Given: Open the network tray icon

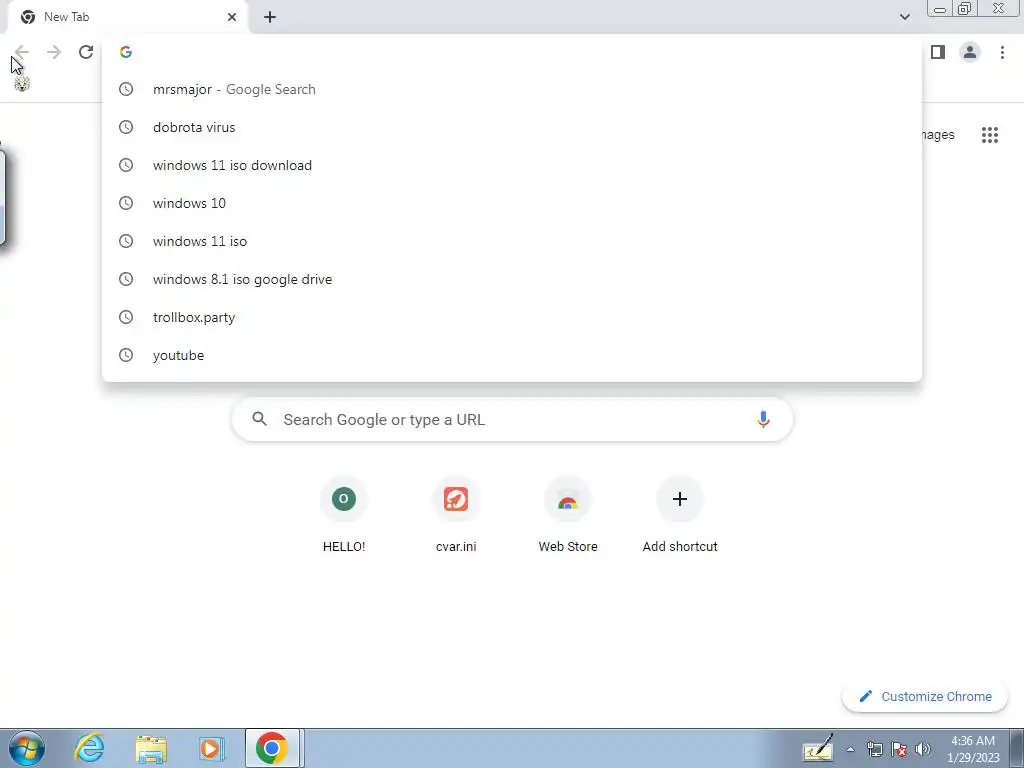Looking at the screenshot, I should 874,749.
